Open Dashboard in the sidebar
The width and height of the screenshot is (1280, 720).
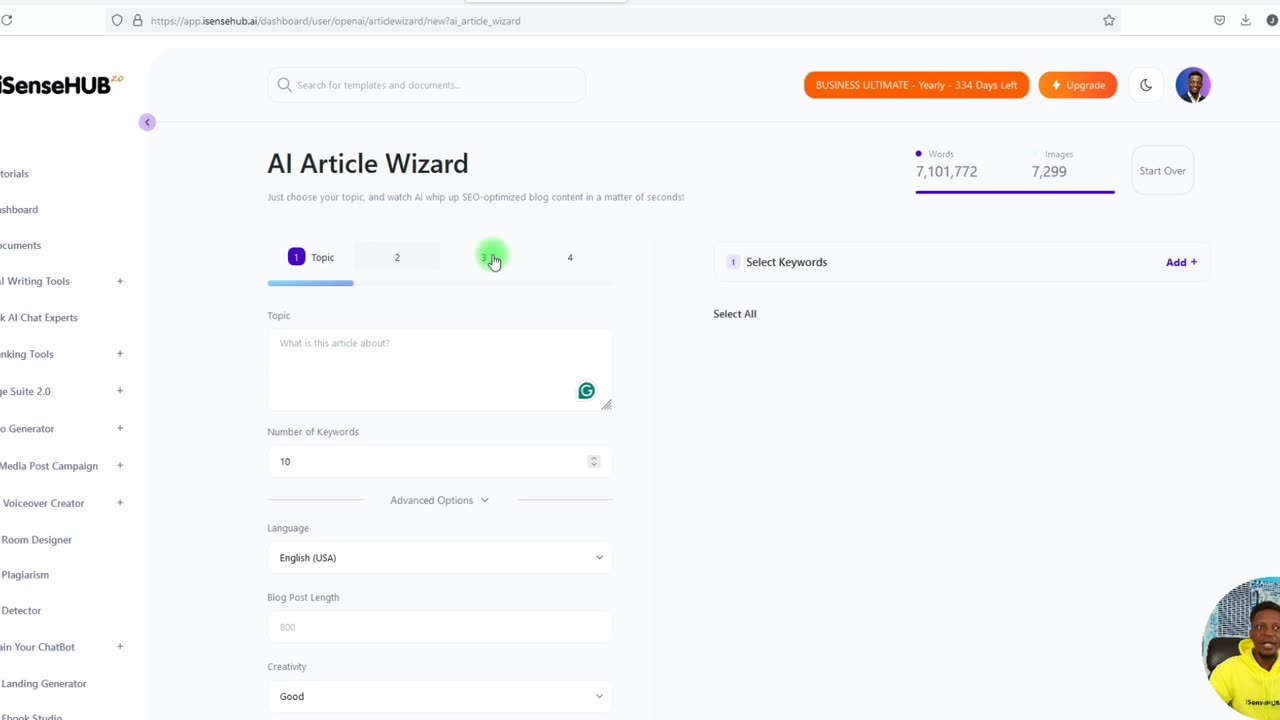[18, 210]
